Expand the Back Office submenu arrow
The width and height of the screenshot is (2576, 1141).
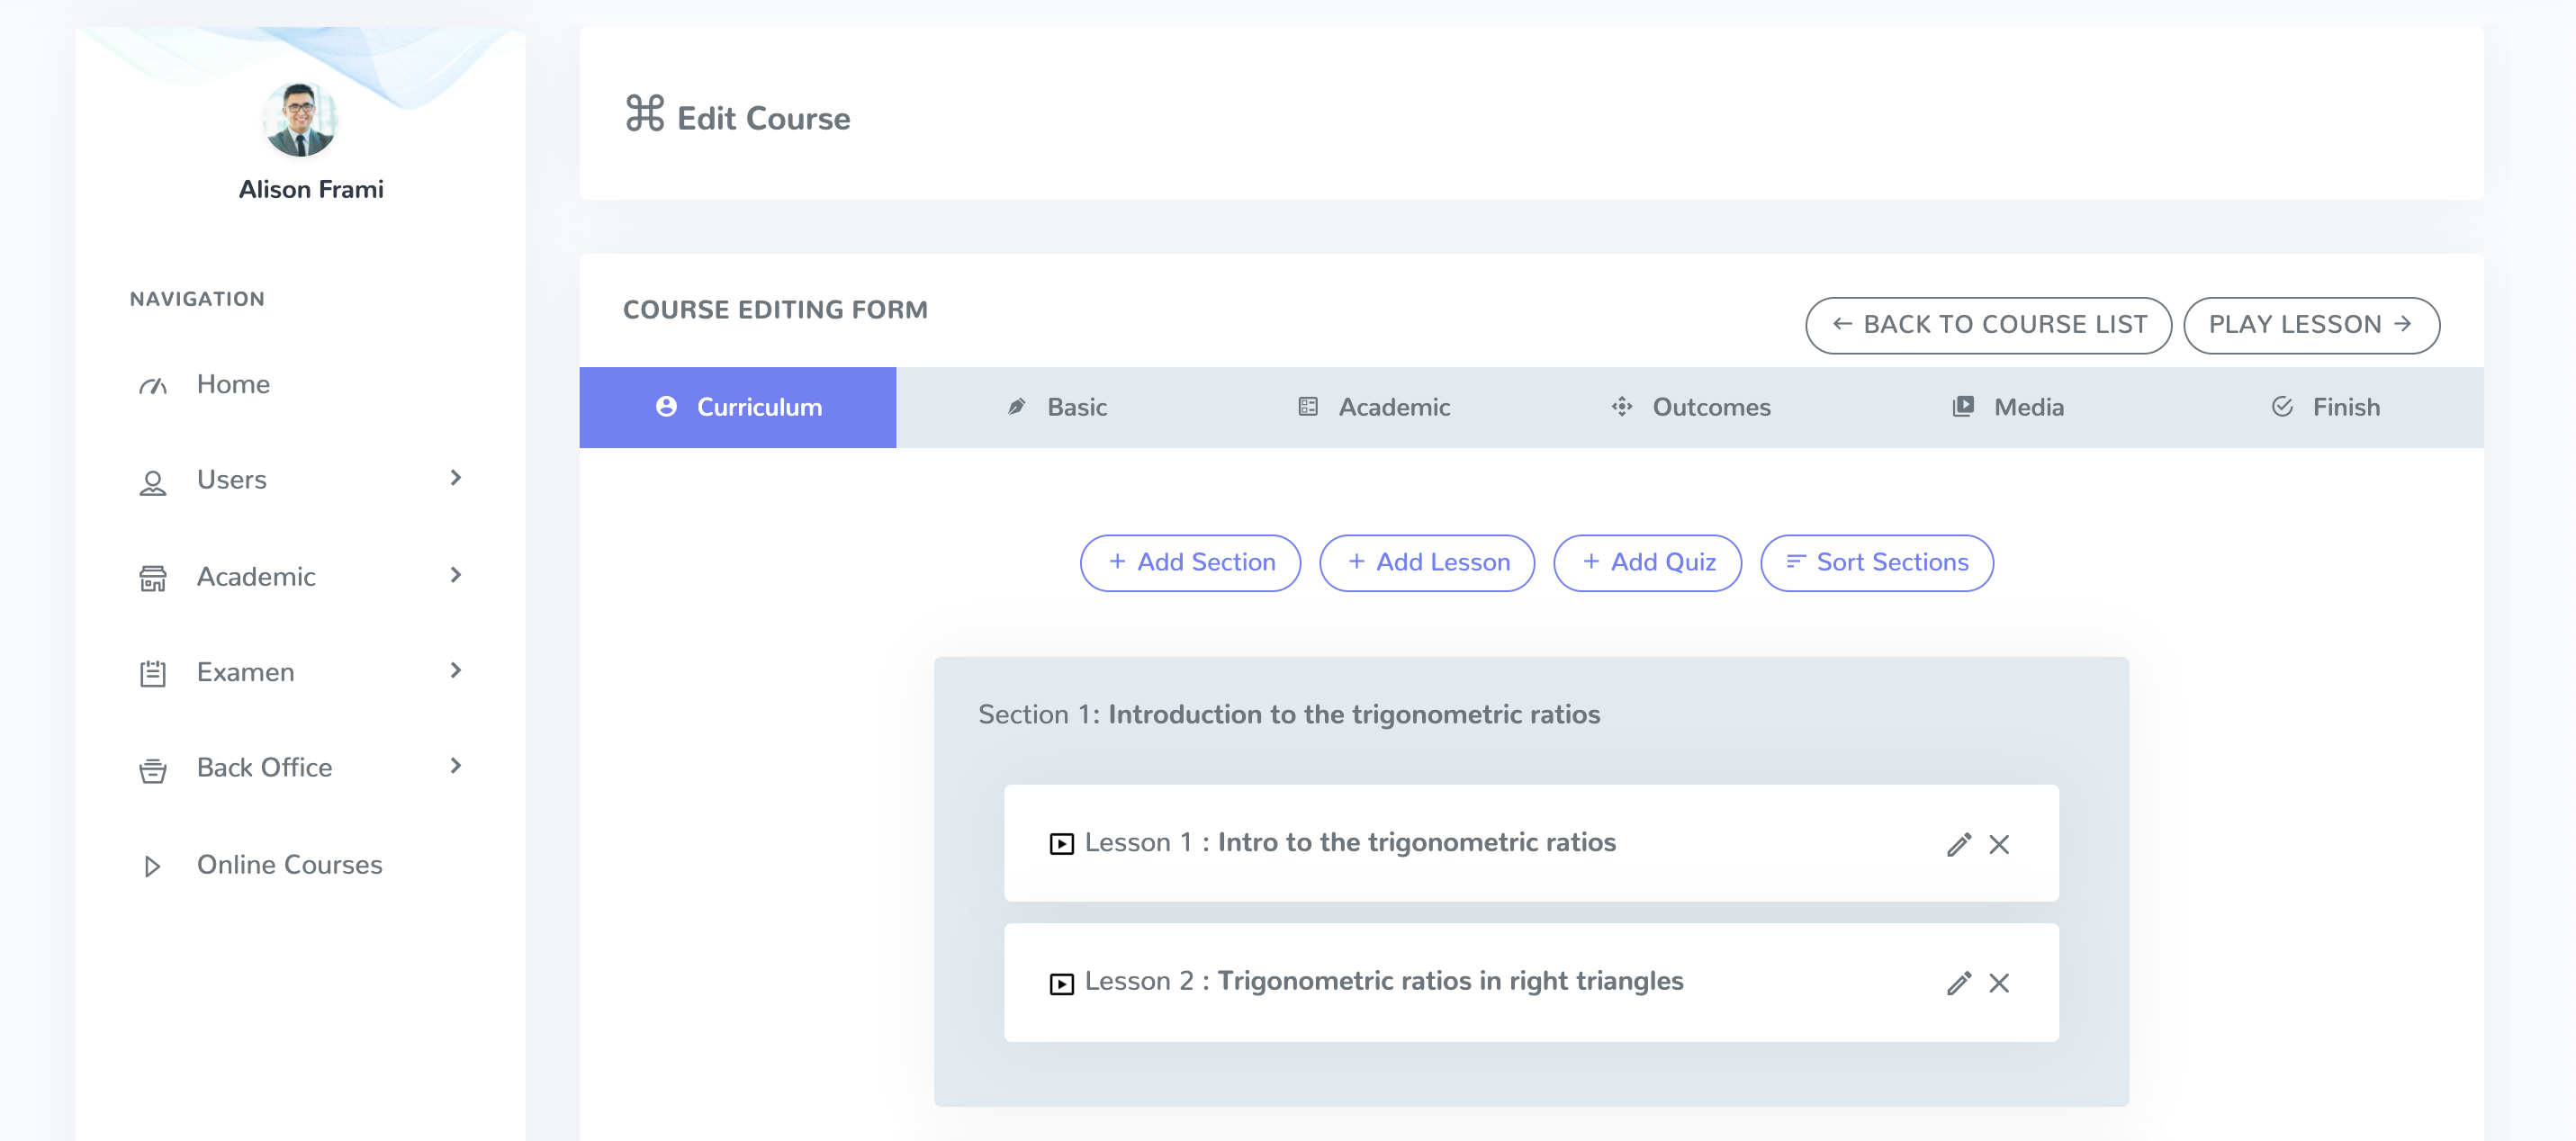(456, 766)
